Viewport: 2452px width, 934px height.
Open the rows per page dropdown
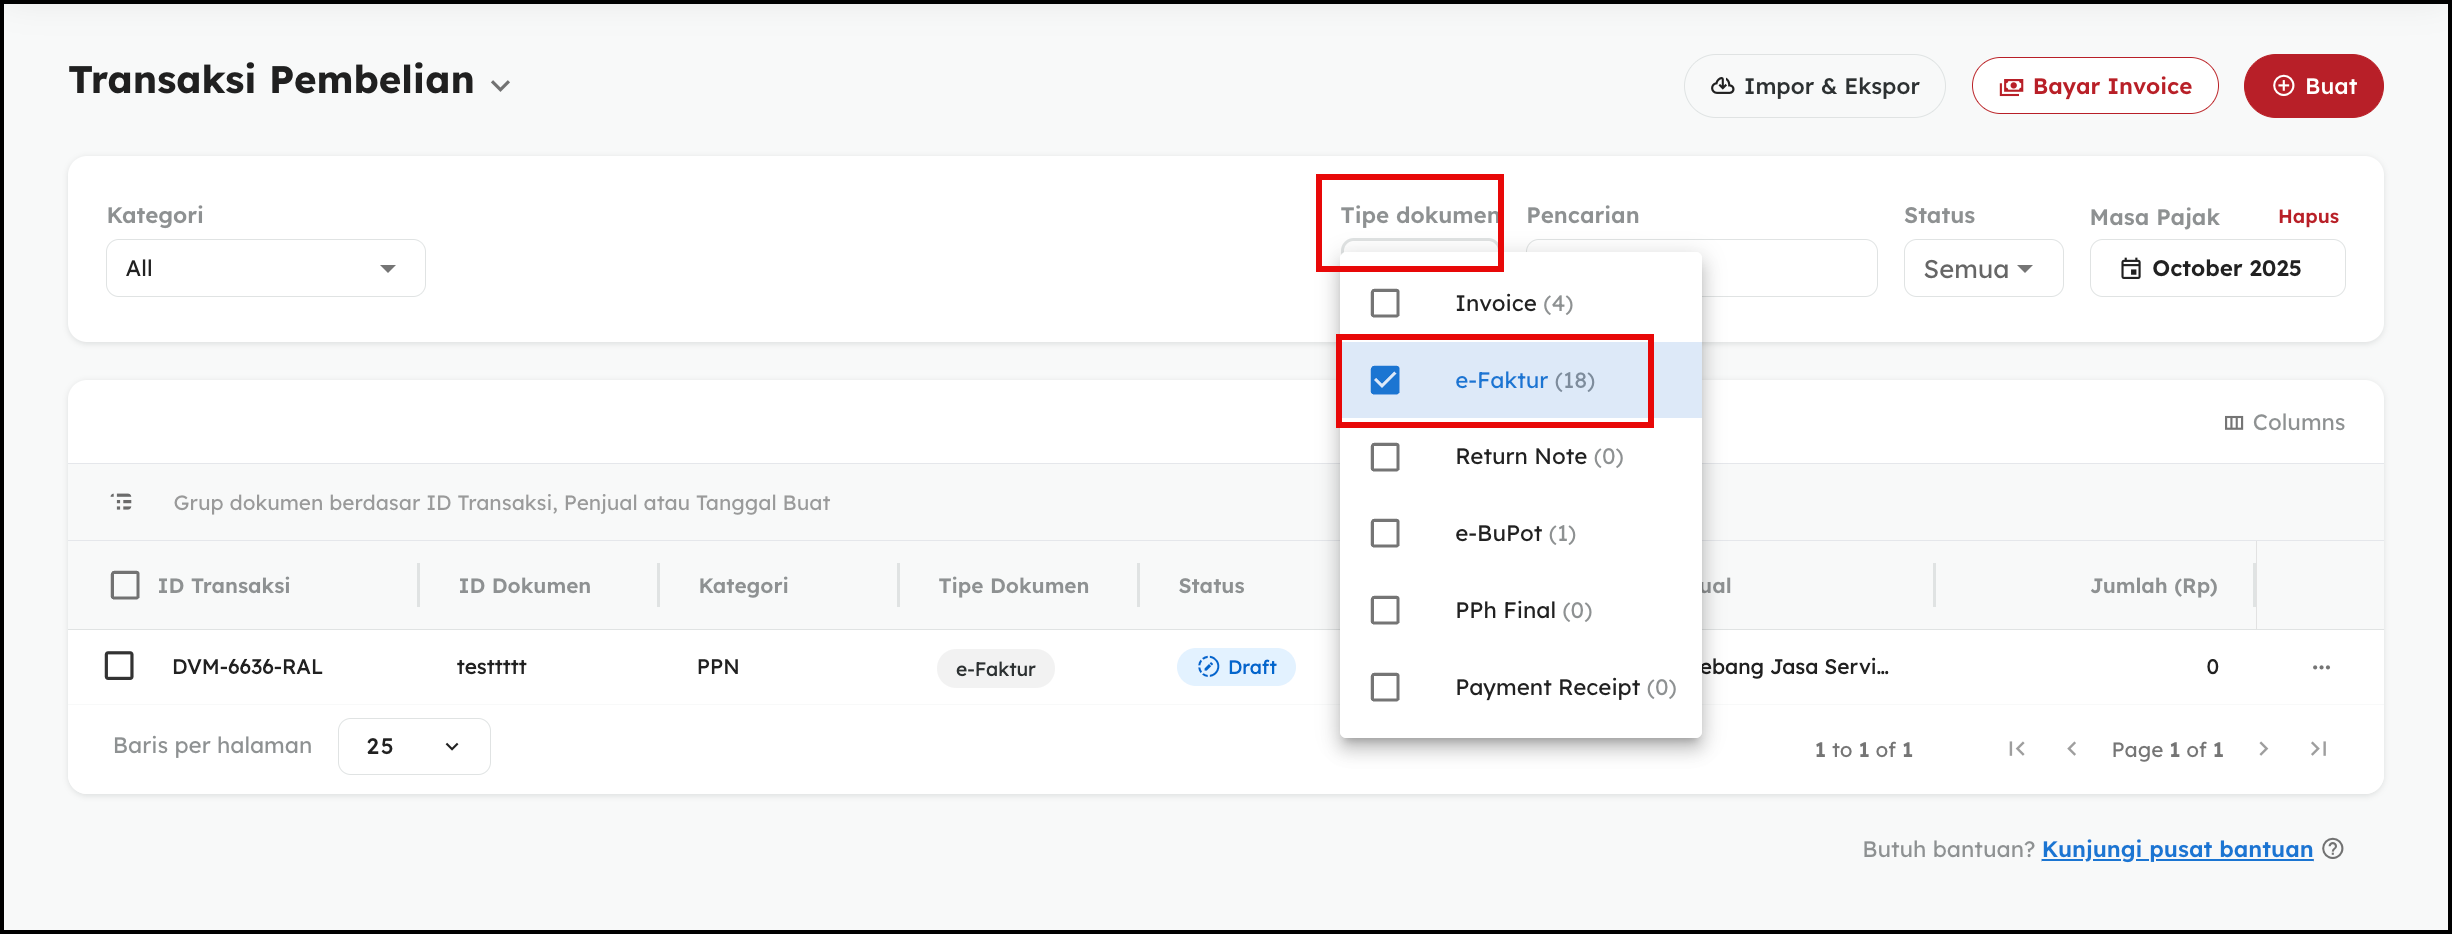(x=414, y=747)
